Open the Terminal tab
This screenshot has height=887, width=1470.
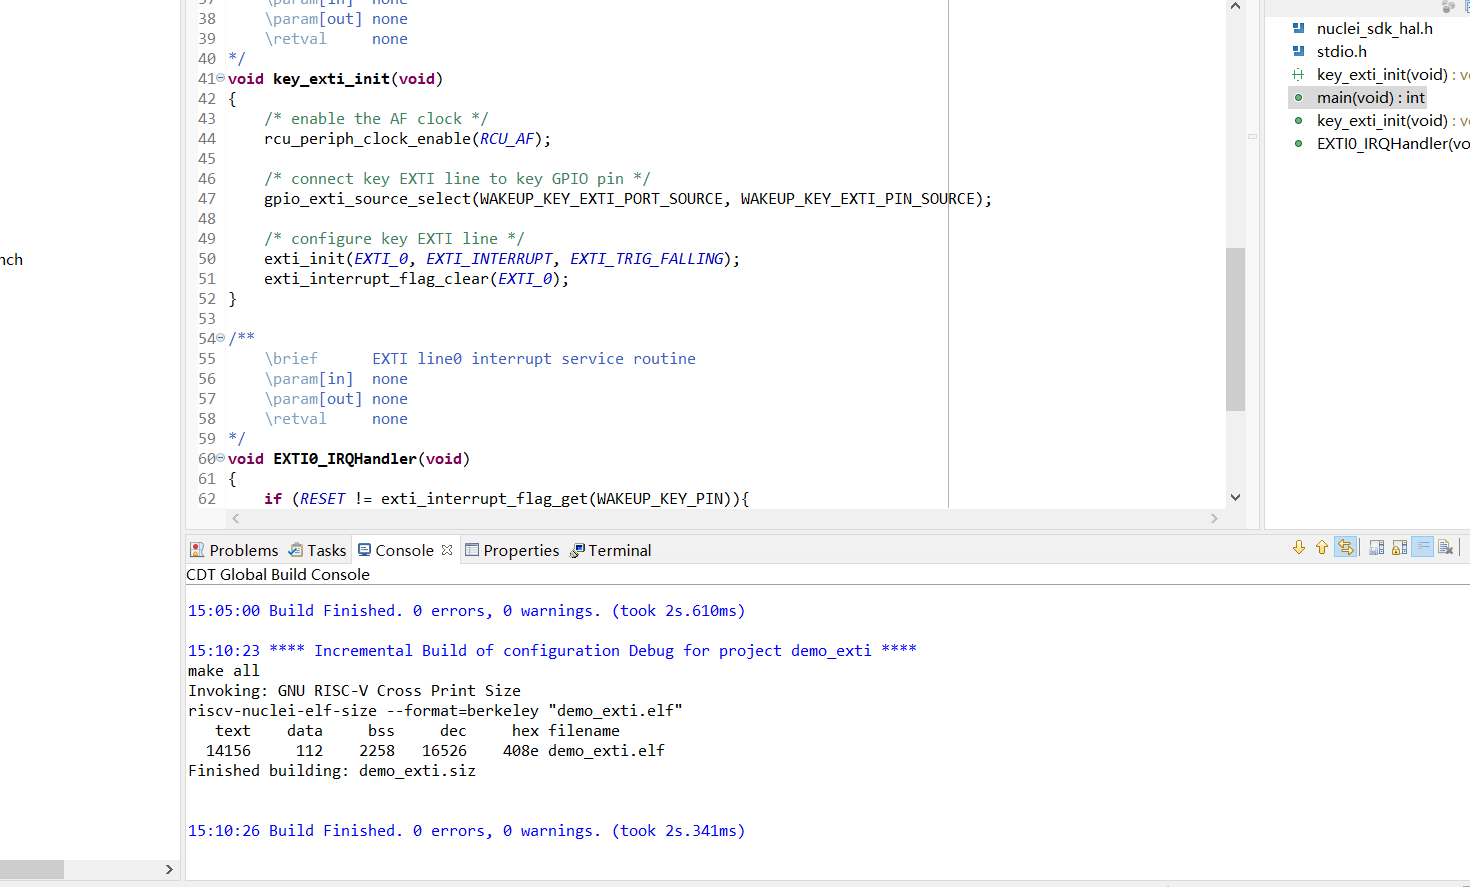(x=610, y=550)
